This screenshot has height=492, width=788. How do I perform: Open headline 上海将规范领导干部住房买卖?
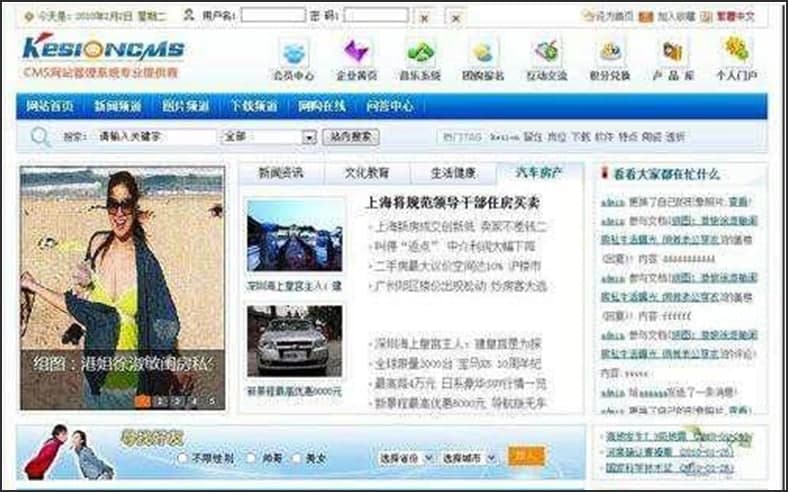(453, 203)
